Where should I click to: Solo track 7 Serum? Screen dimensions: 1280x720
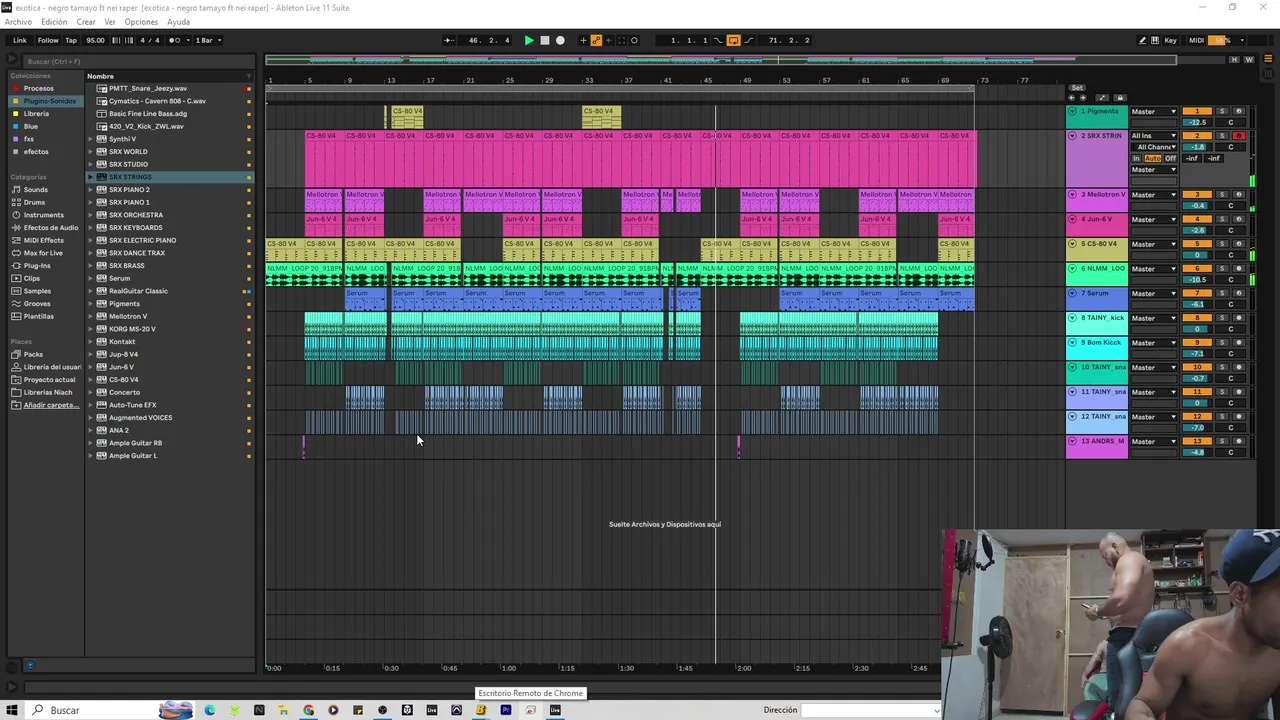(1221, 293)
